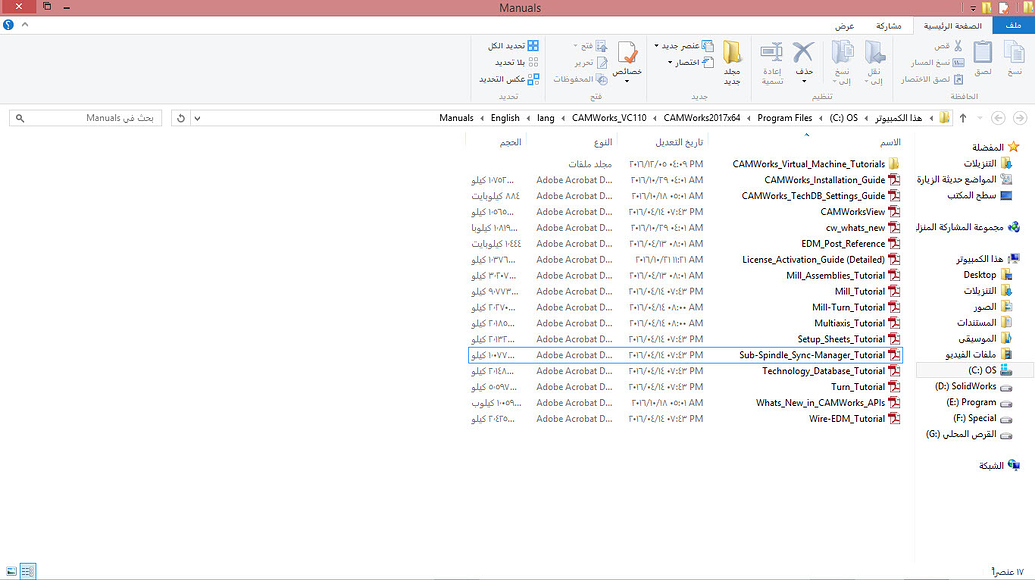Open the New Item (عنصر جديد) dropdown
This screenshot has width=1035, height=580.
(684, 46)
